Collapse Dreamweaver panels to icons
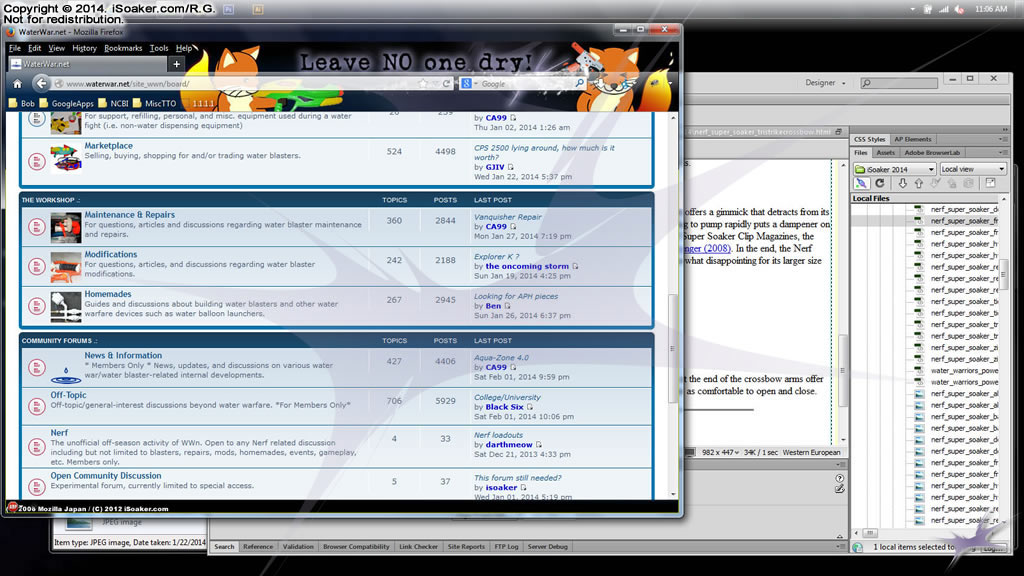 (x=1004, y=129)
